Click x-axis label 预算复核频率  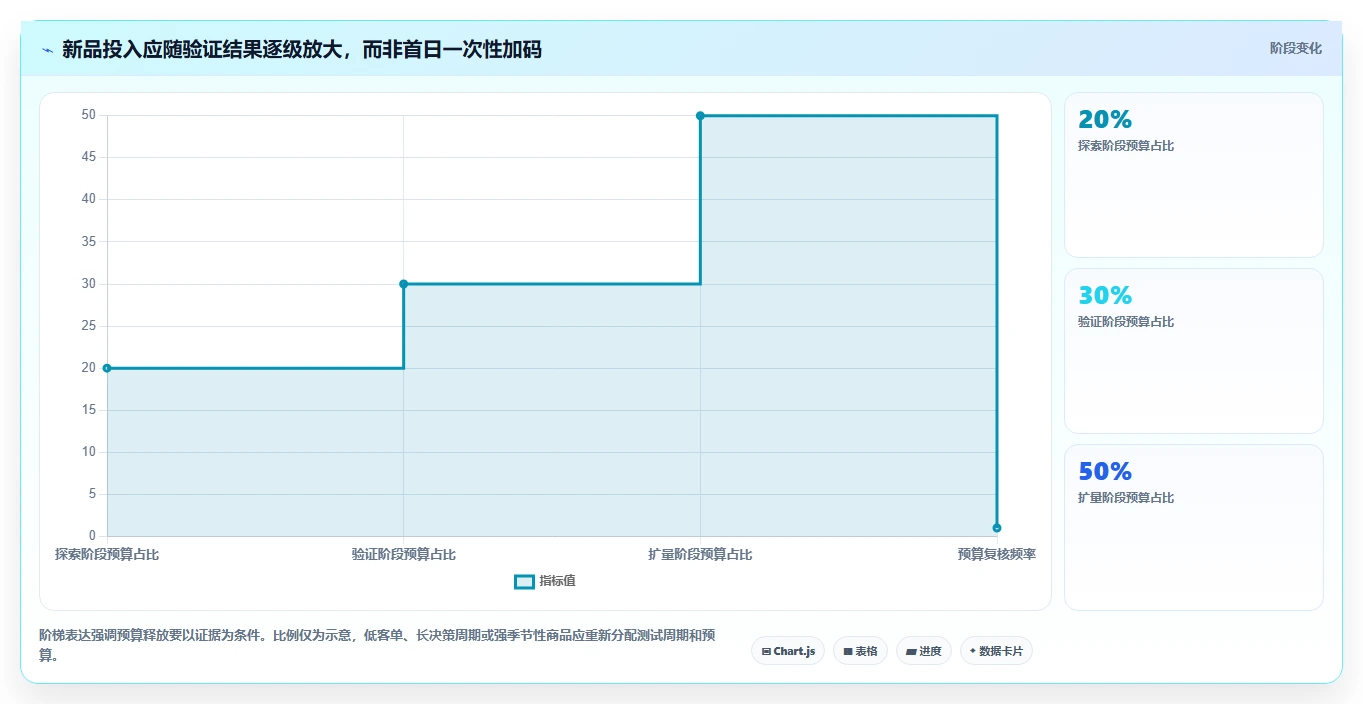coord(997,554)
